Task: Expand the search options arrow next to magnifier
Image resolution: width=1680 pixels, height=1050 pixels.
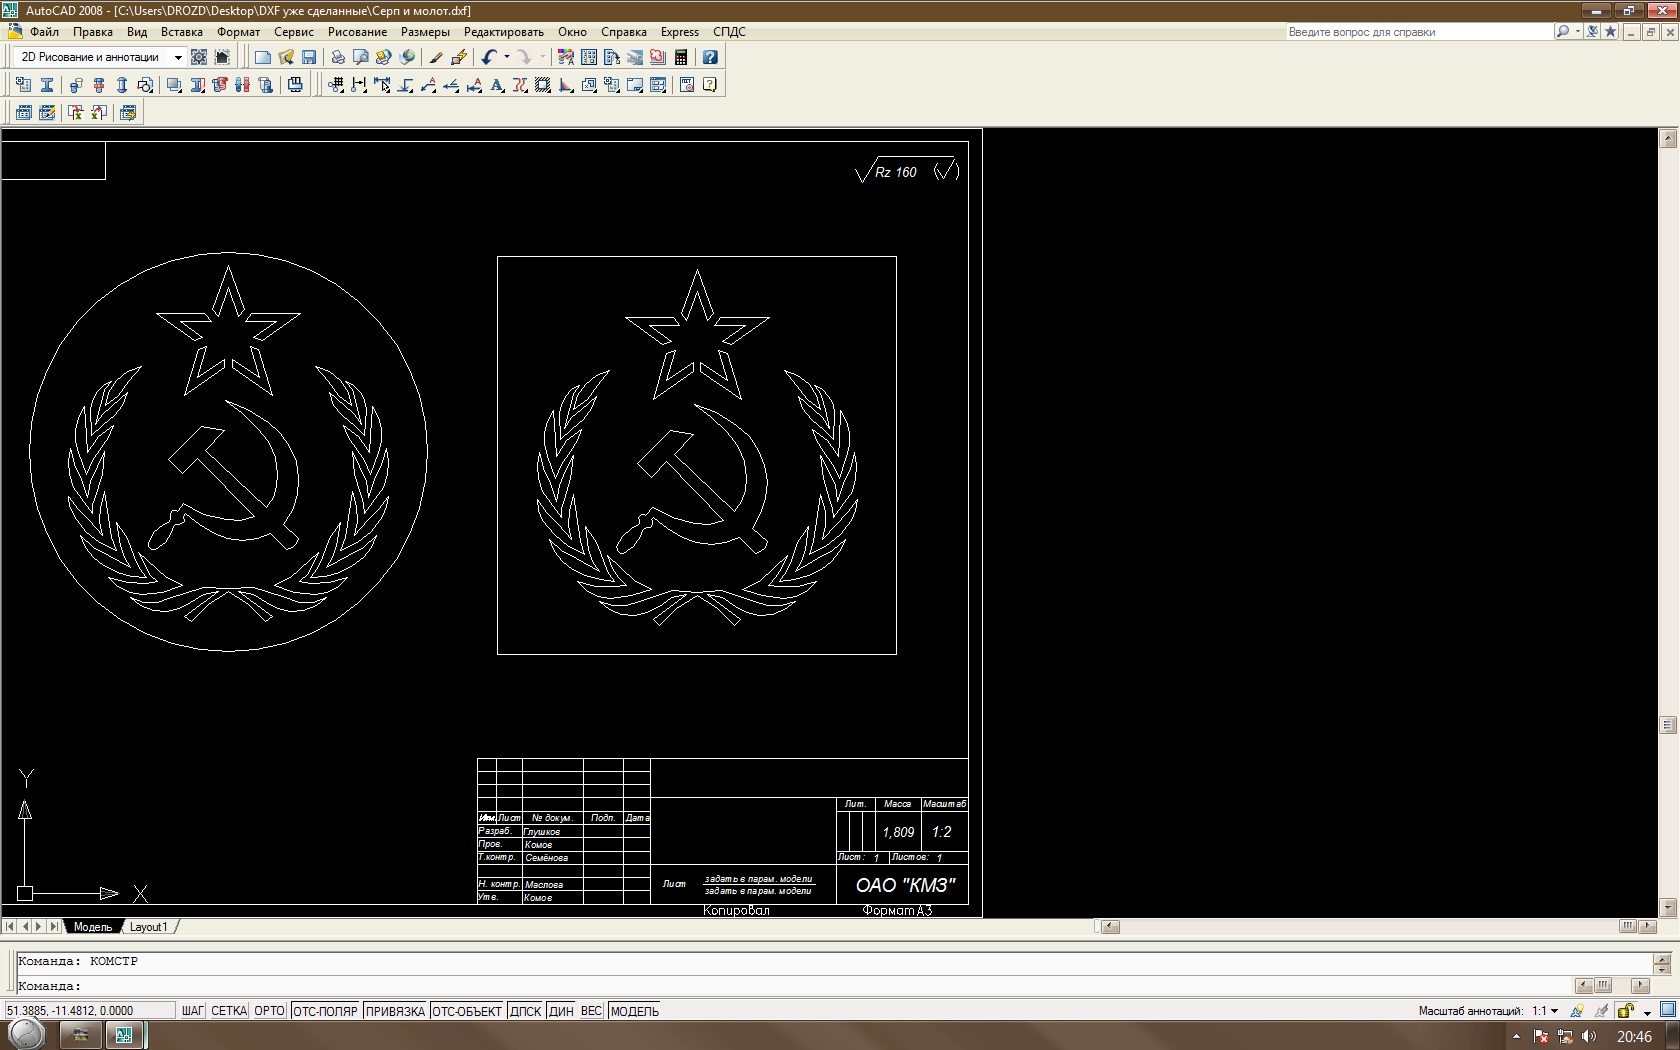Action: click(x=1577, y=32)
